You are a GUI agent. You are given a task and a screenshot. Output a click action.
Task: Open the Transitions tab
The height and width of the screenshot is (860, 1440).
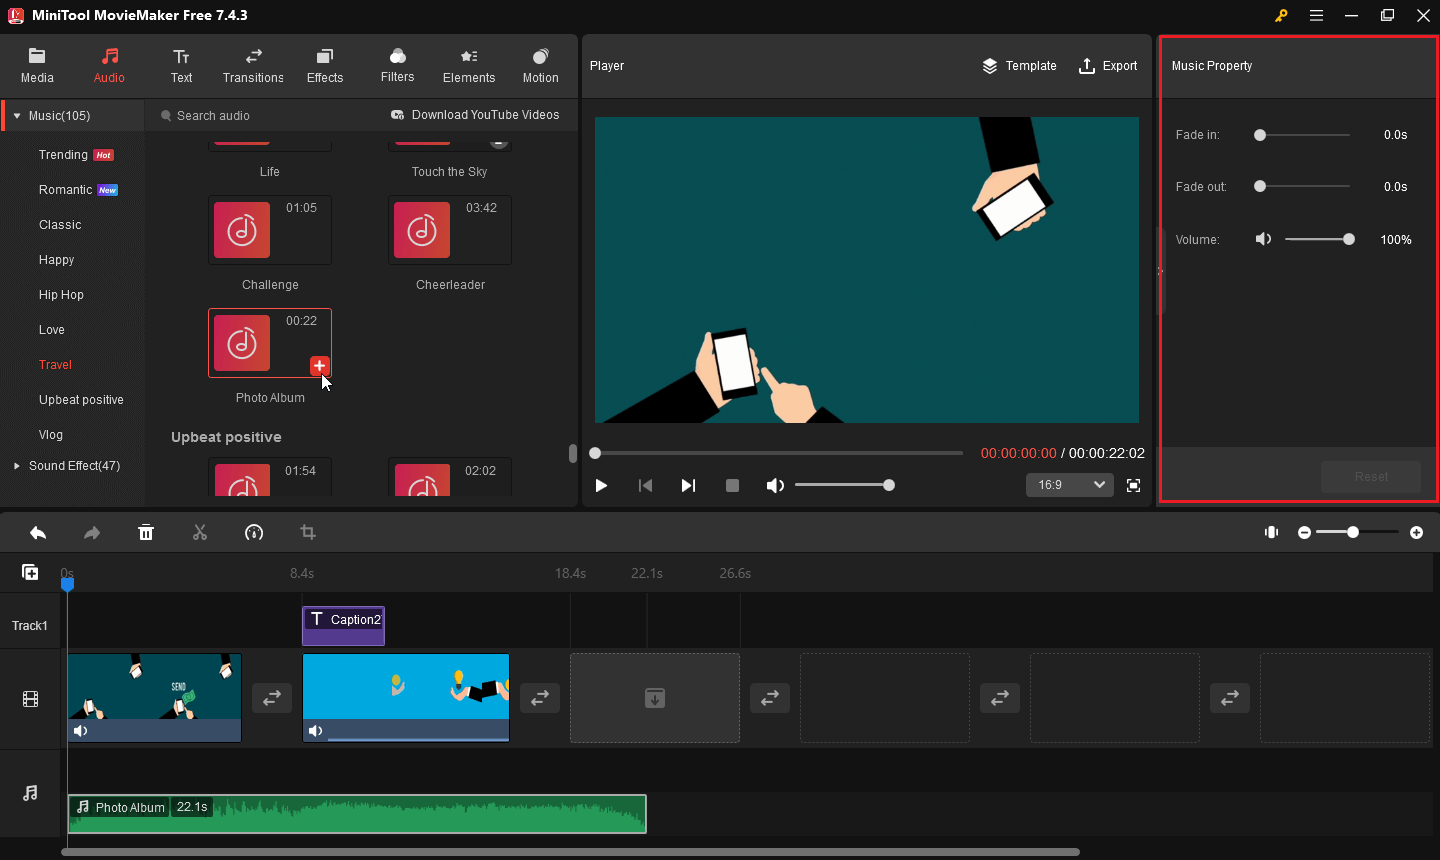(x=253, y=66)
